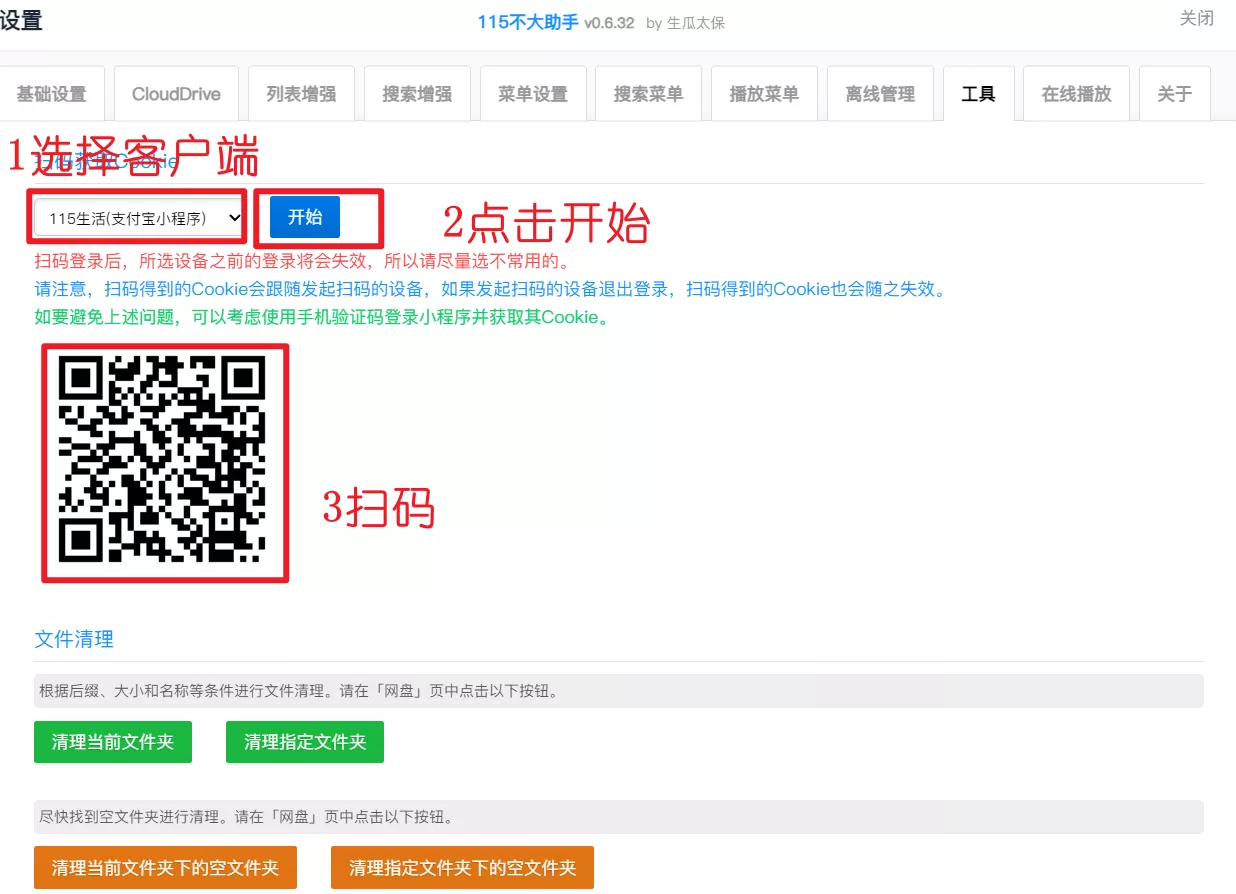Click the version text v0.6.32
Screen dimensions: 1236x894
point(609,23)
